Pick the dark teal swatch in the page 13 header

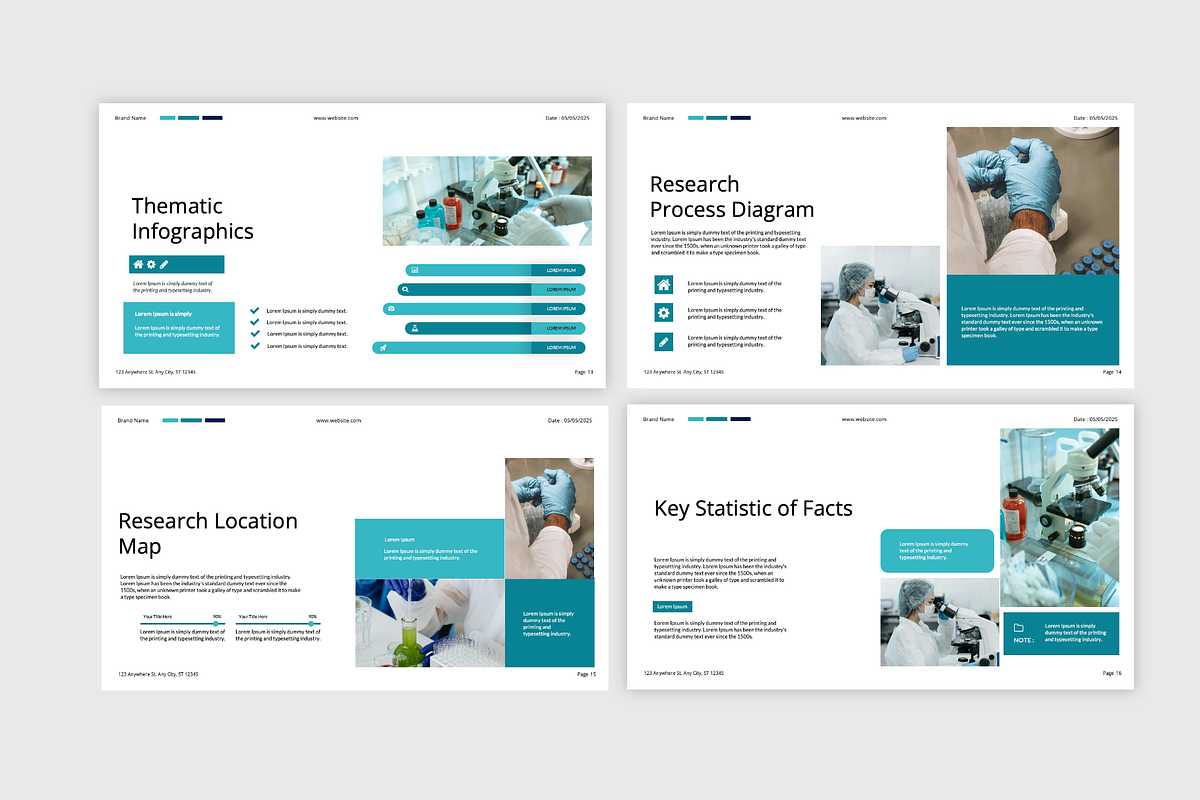coord(188,118)
